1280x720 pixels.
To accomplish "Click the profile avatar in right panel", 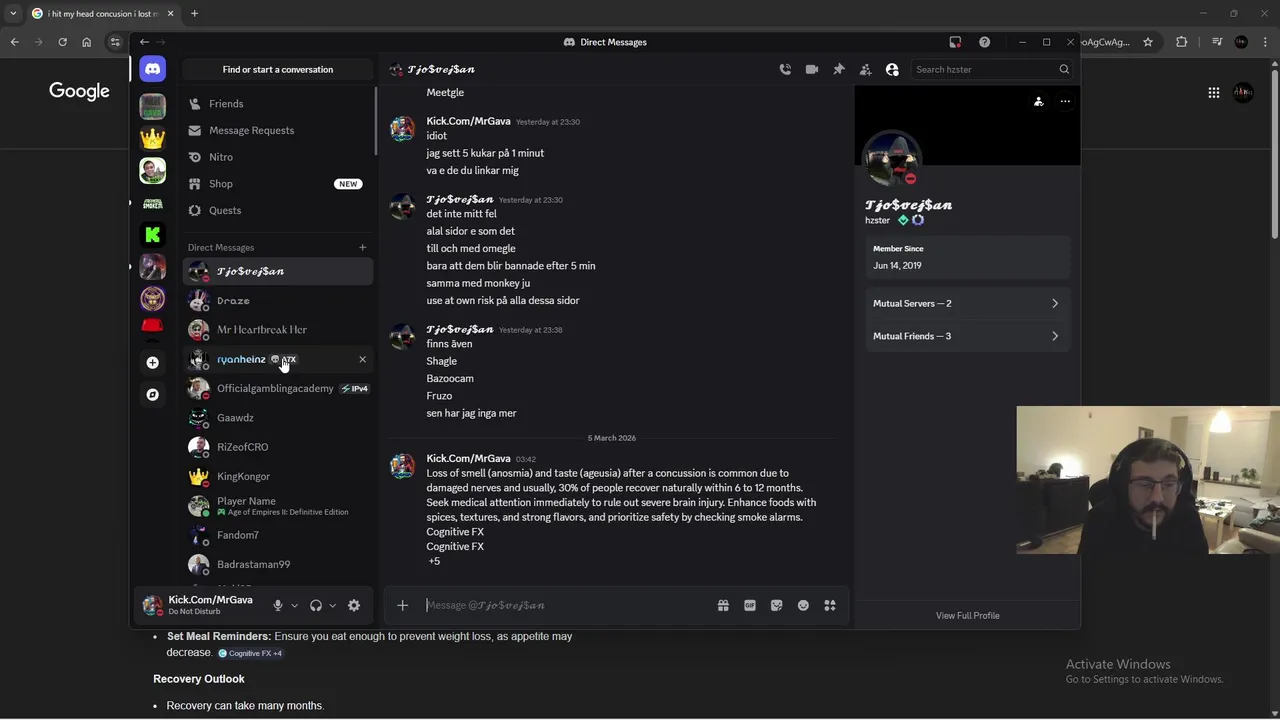I will [891, 158].
